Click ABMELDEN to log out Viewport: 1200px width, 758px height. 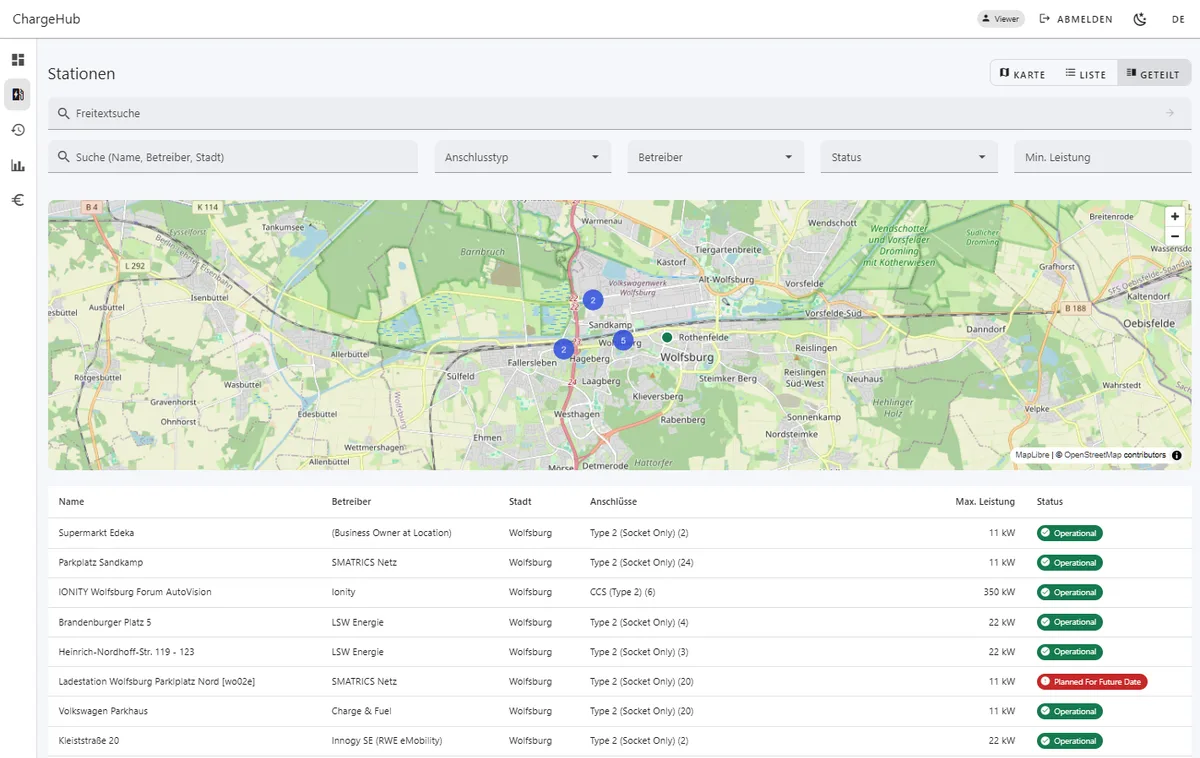pos(1076,19)
